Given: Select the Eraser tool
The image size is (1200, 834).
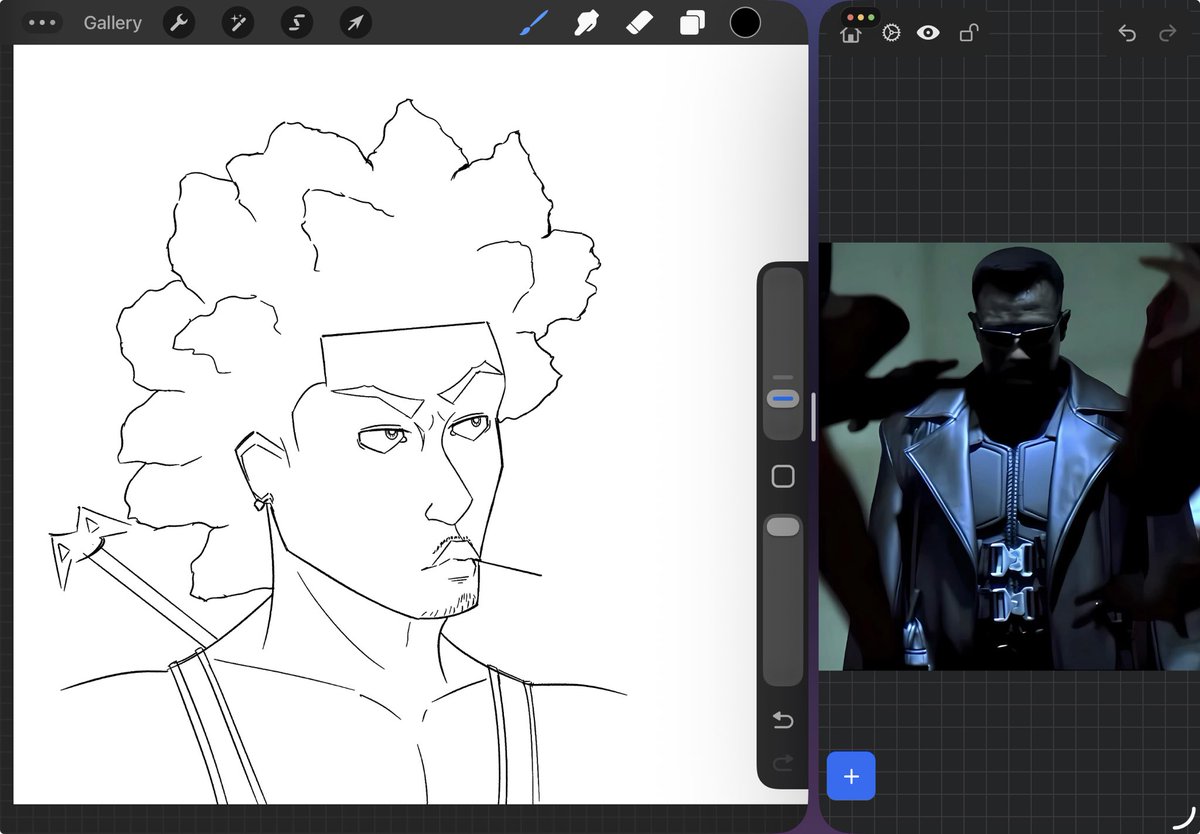Looking at the screenshot, I should coord(639,22).
